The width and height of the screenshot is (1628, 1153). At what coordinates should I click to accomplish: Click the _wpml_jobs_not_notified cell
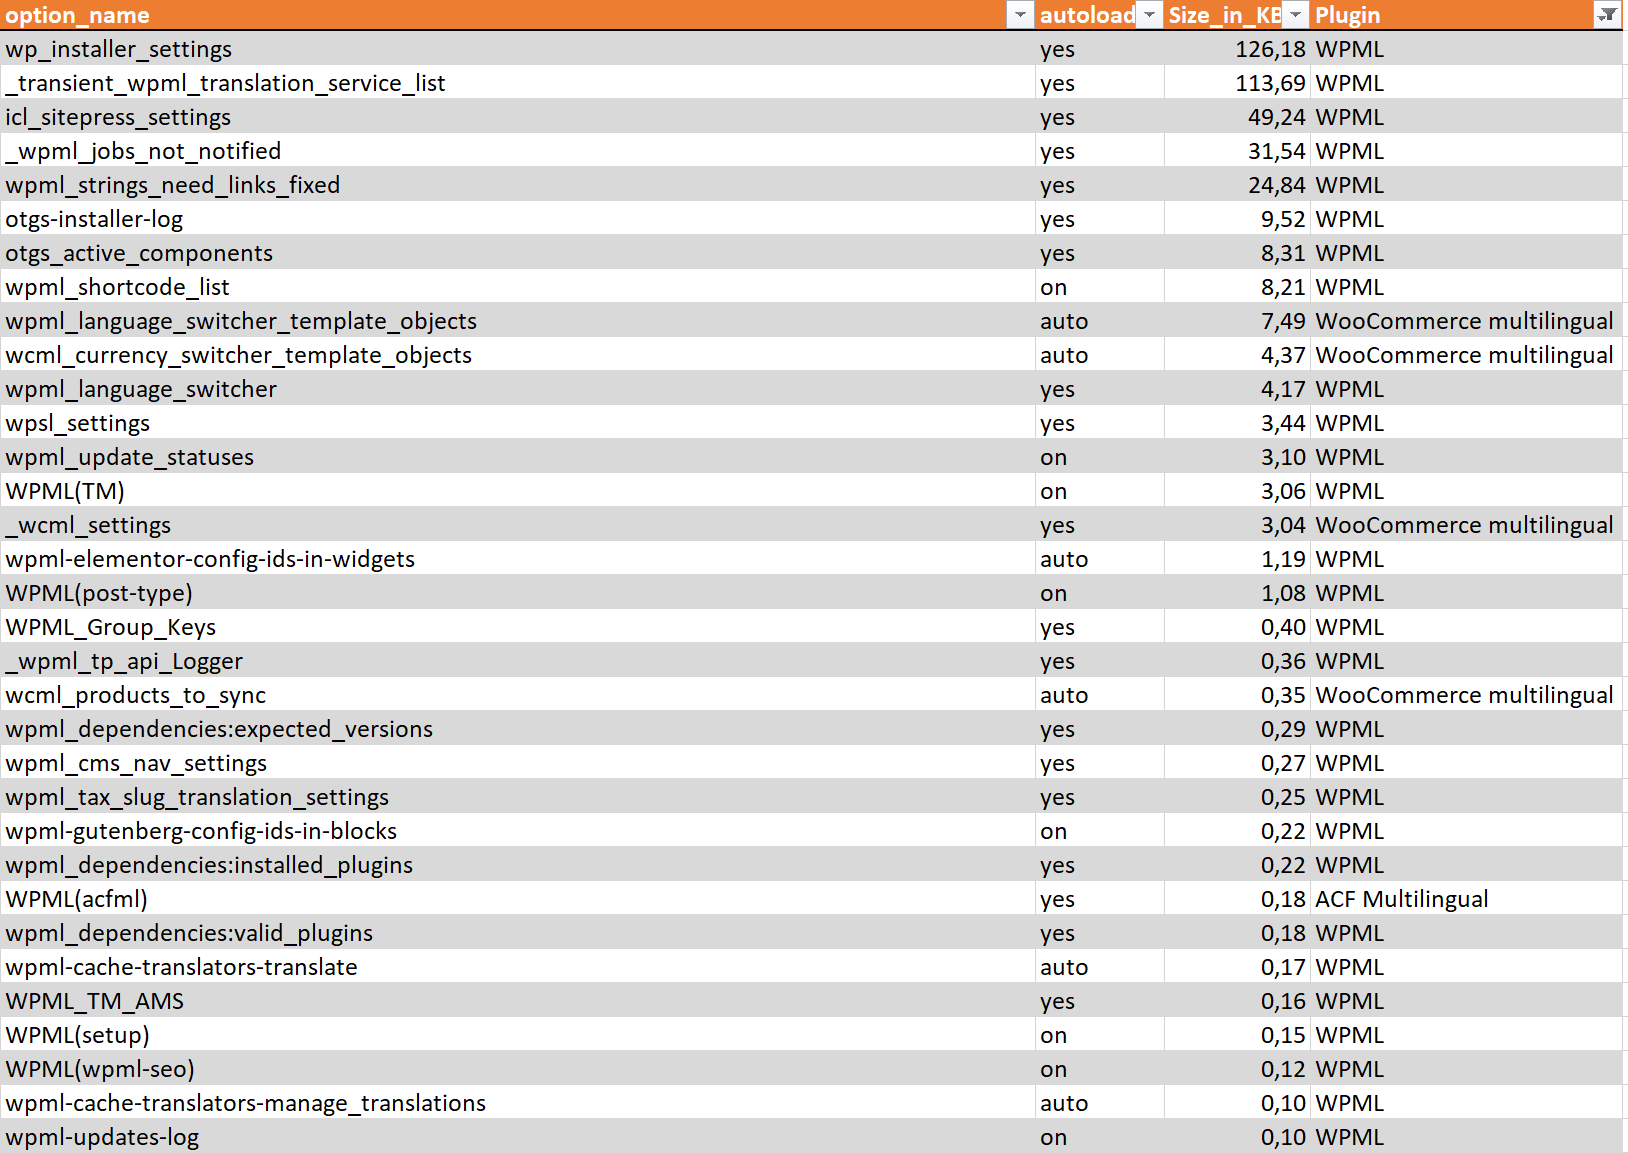point(518,151)
